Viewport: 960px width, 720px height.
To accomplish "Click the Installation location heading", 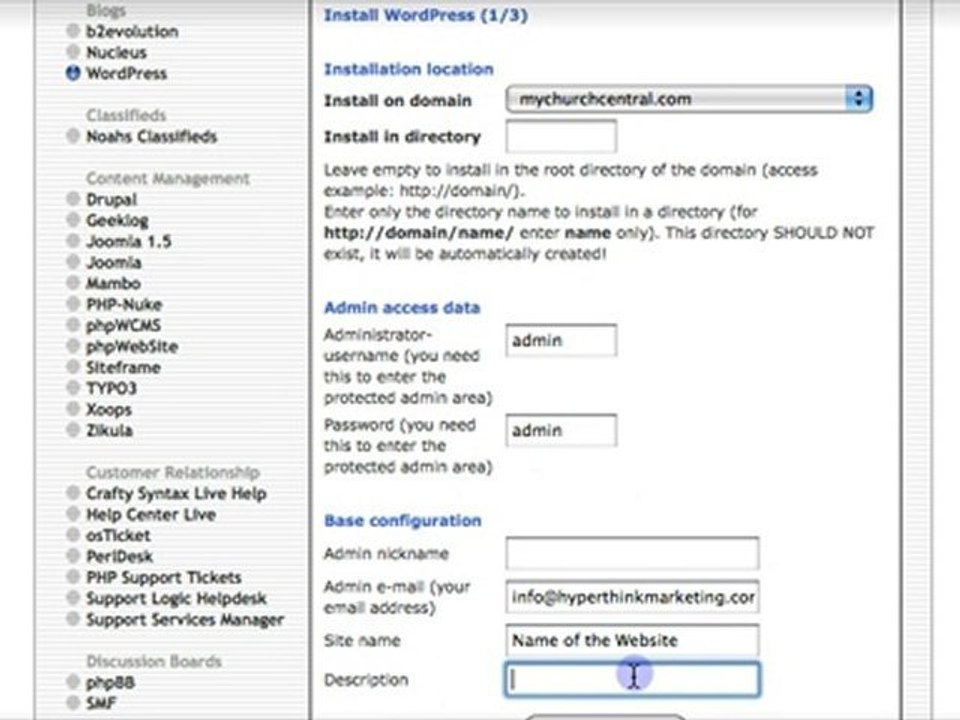I will coord(408,69).
